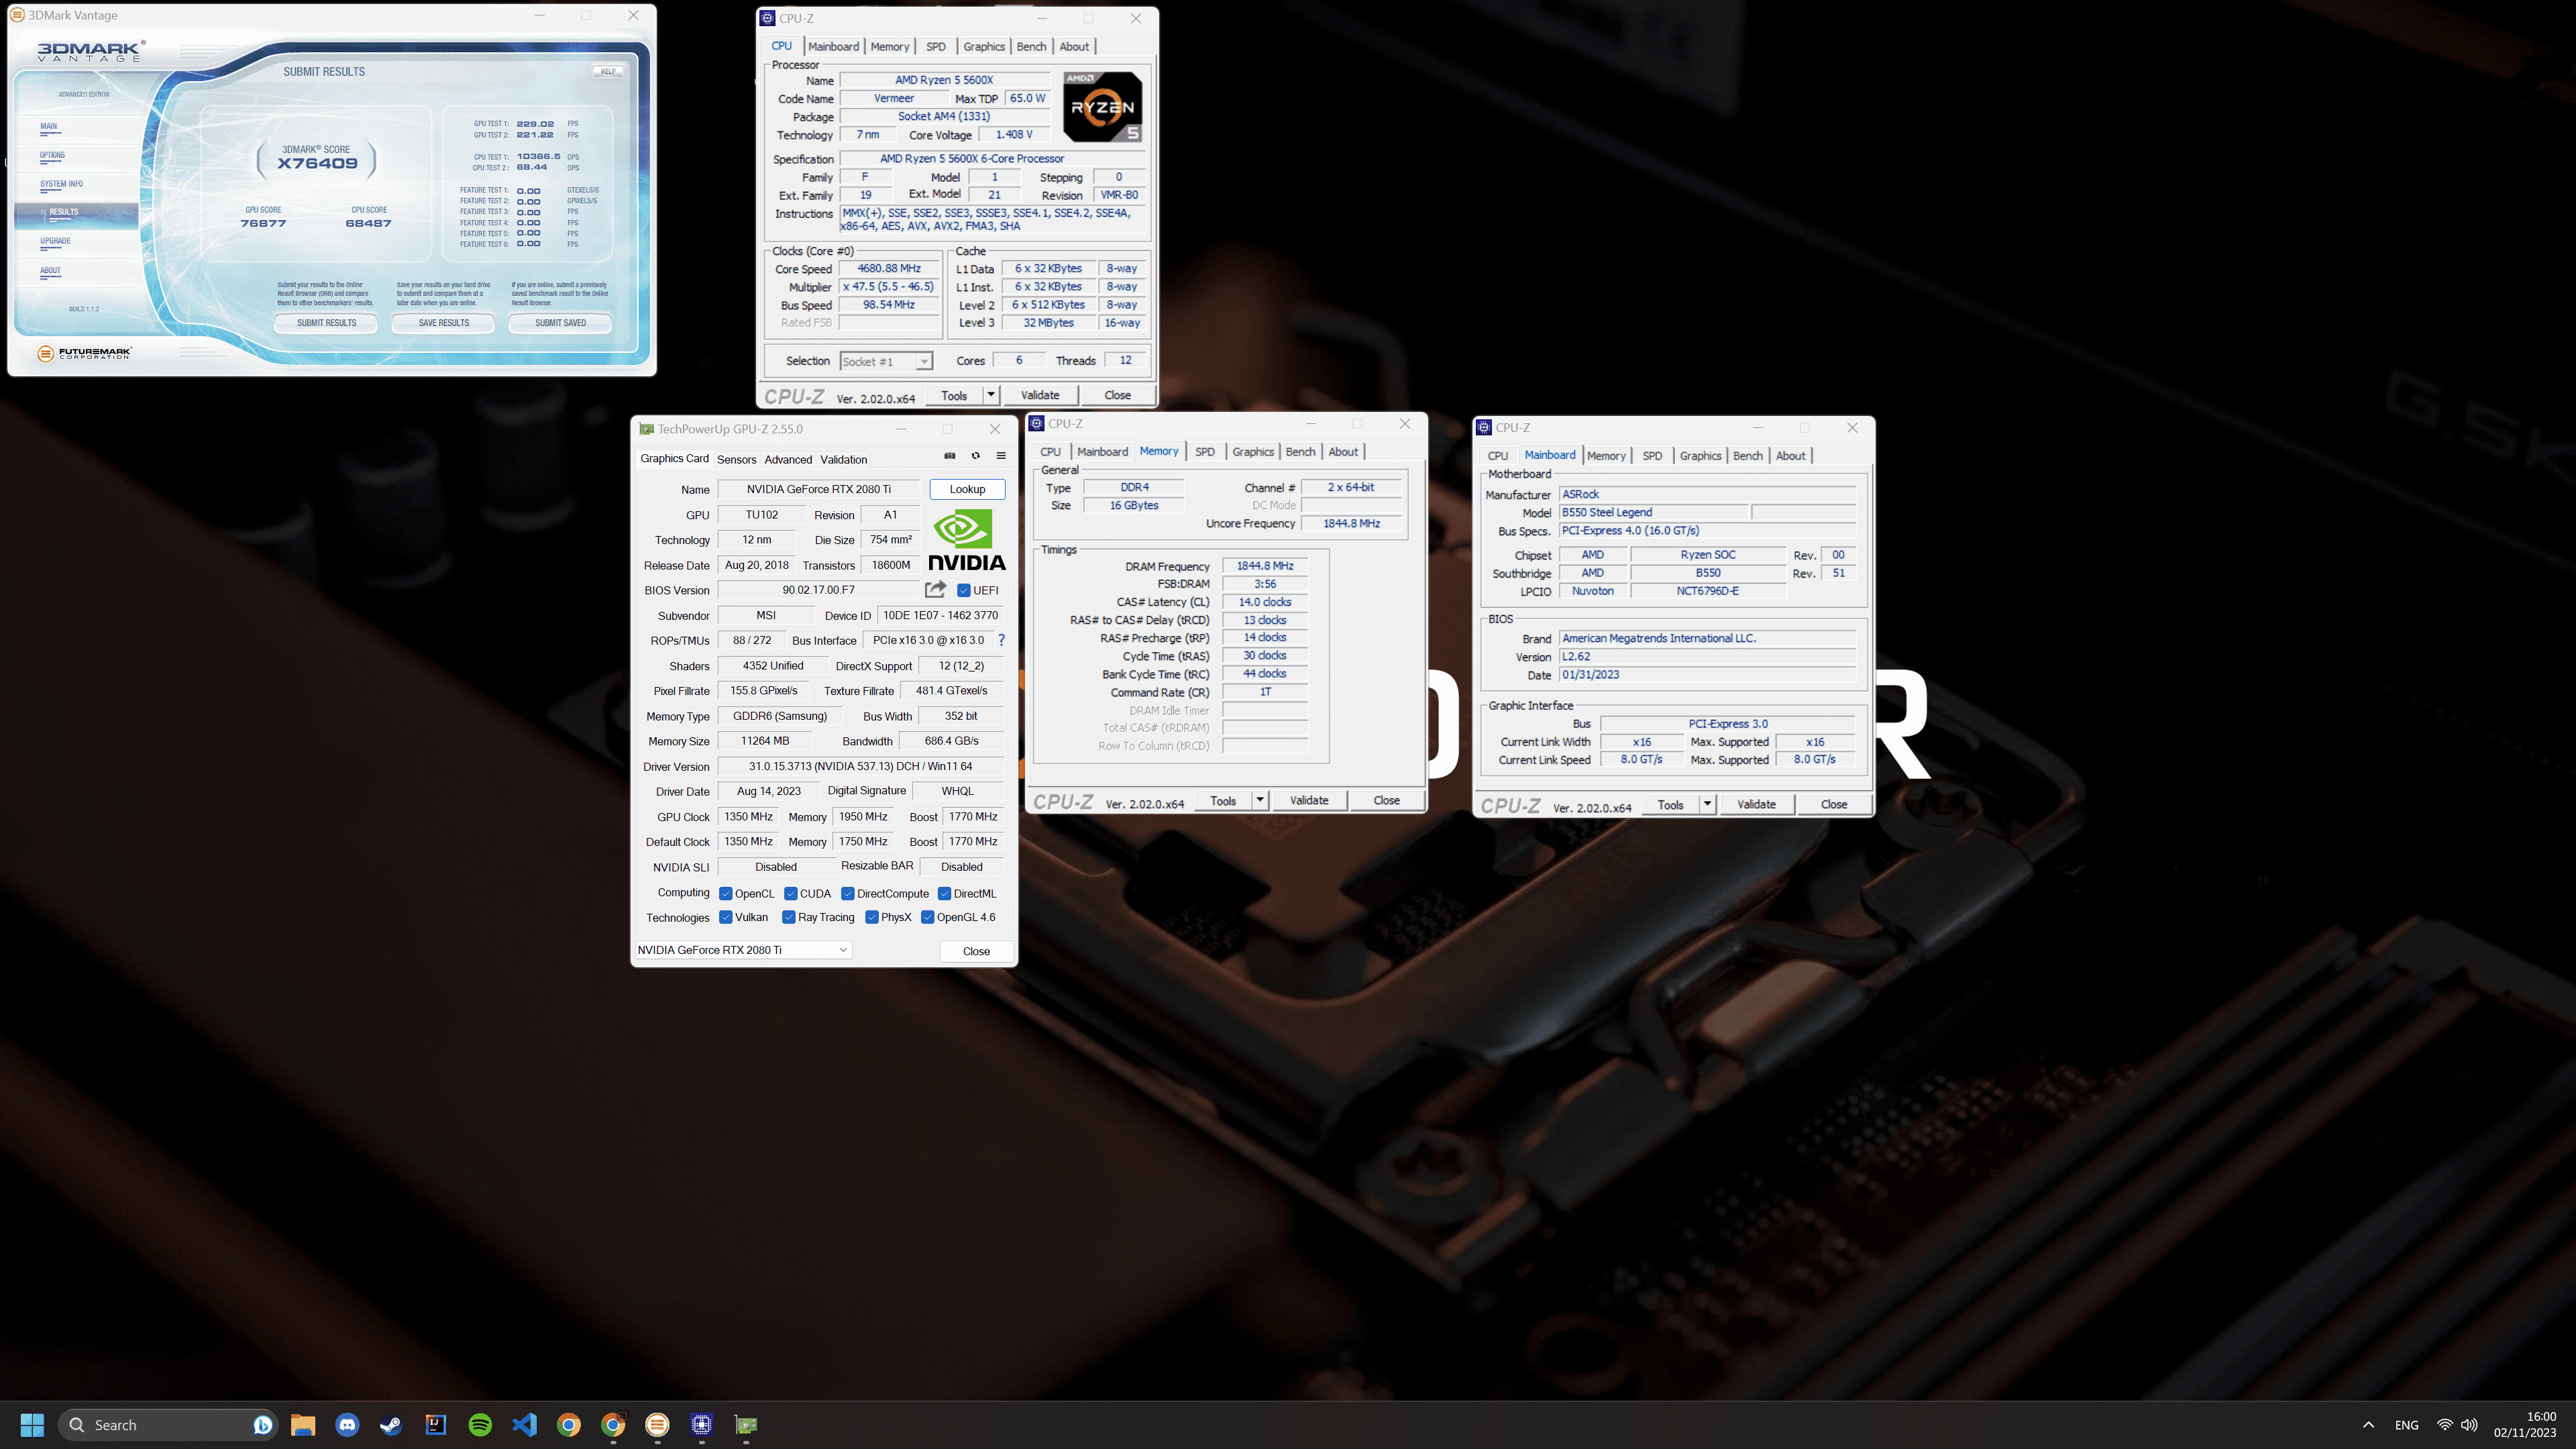
Task: Expand Tools dropdown arrow in CPU-Z CPU window
Action: (991, 395)
